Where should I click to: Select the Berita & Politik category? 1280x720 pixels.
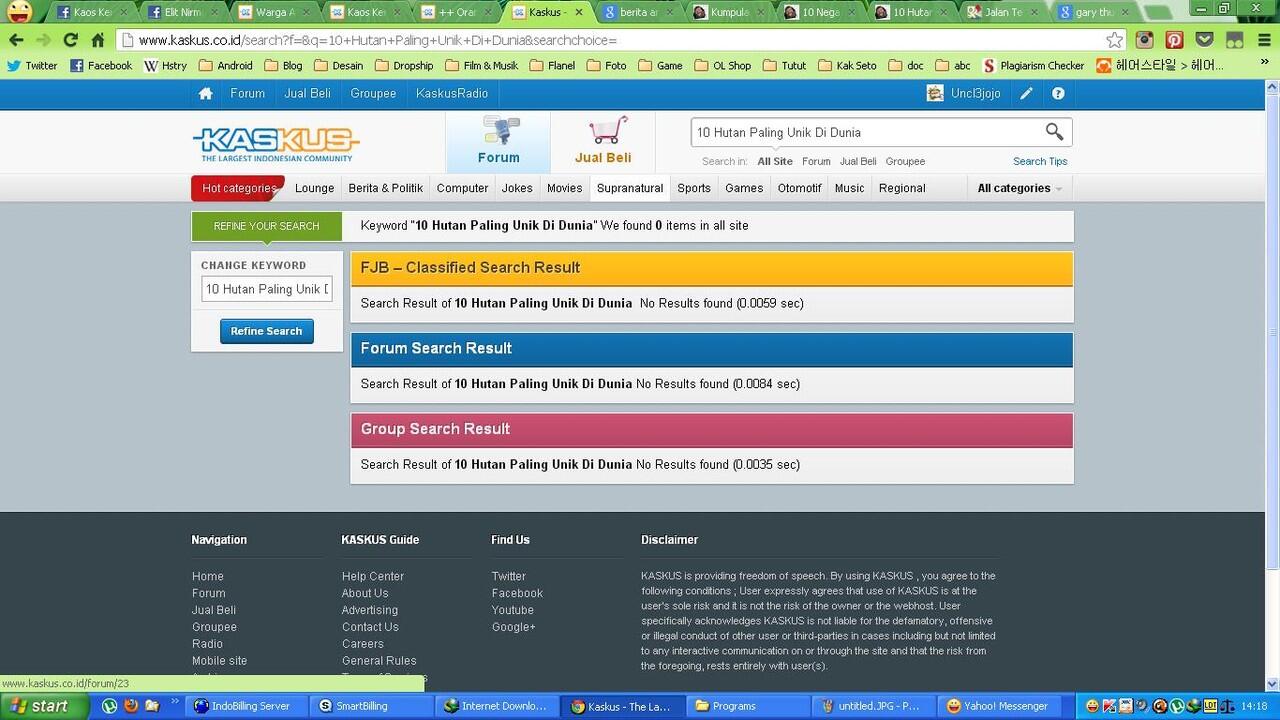click(x=385, y=188)
